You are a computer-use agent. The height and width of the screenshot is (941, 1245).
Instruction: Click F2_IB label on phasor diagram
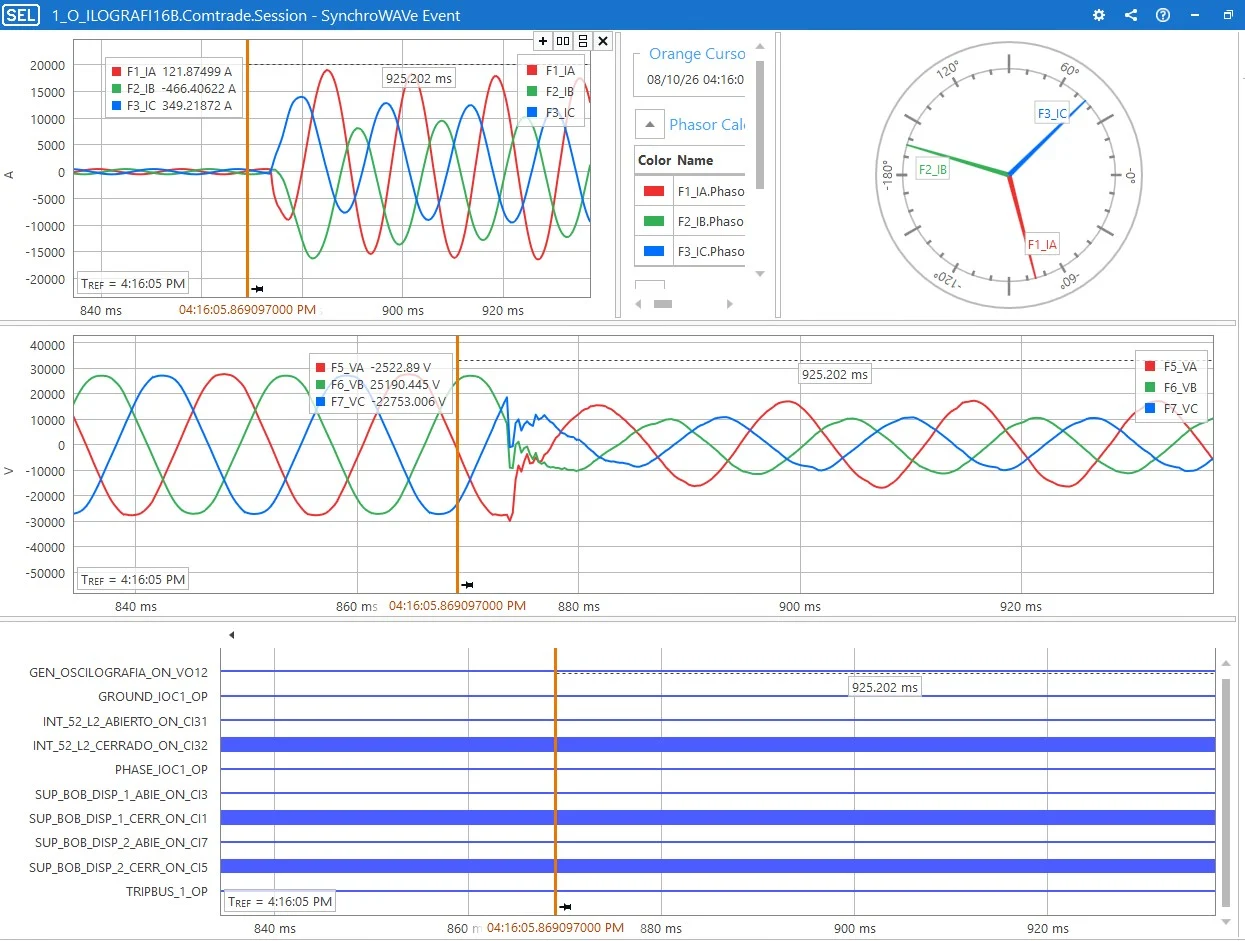click(x=933, y=170)
